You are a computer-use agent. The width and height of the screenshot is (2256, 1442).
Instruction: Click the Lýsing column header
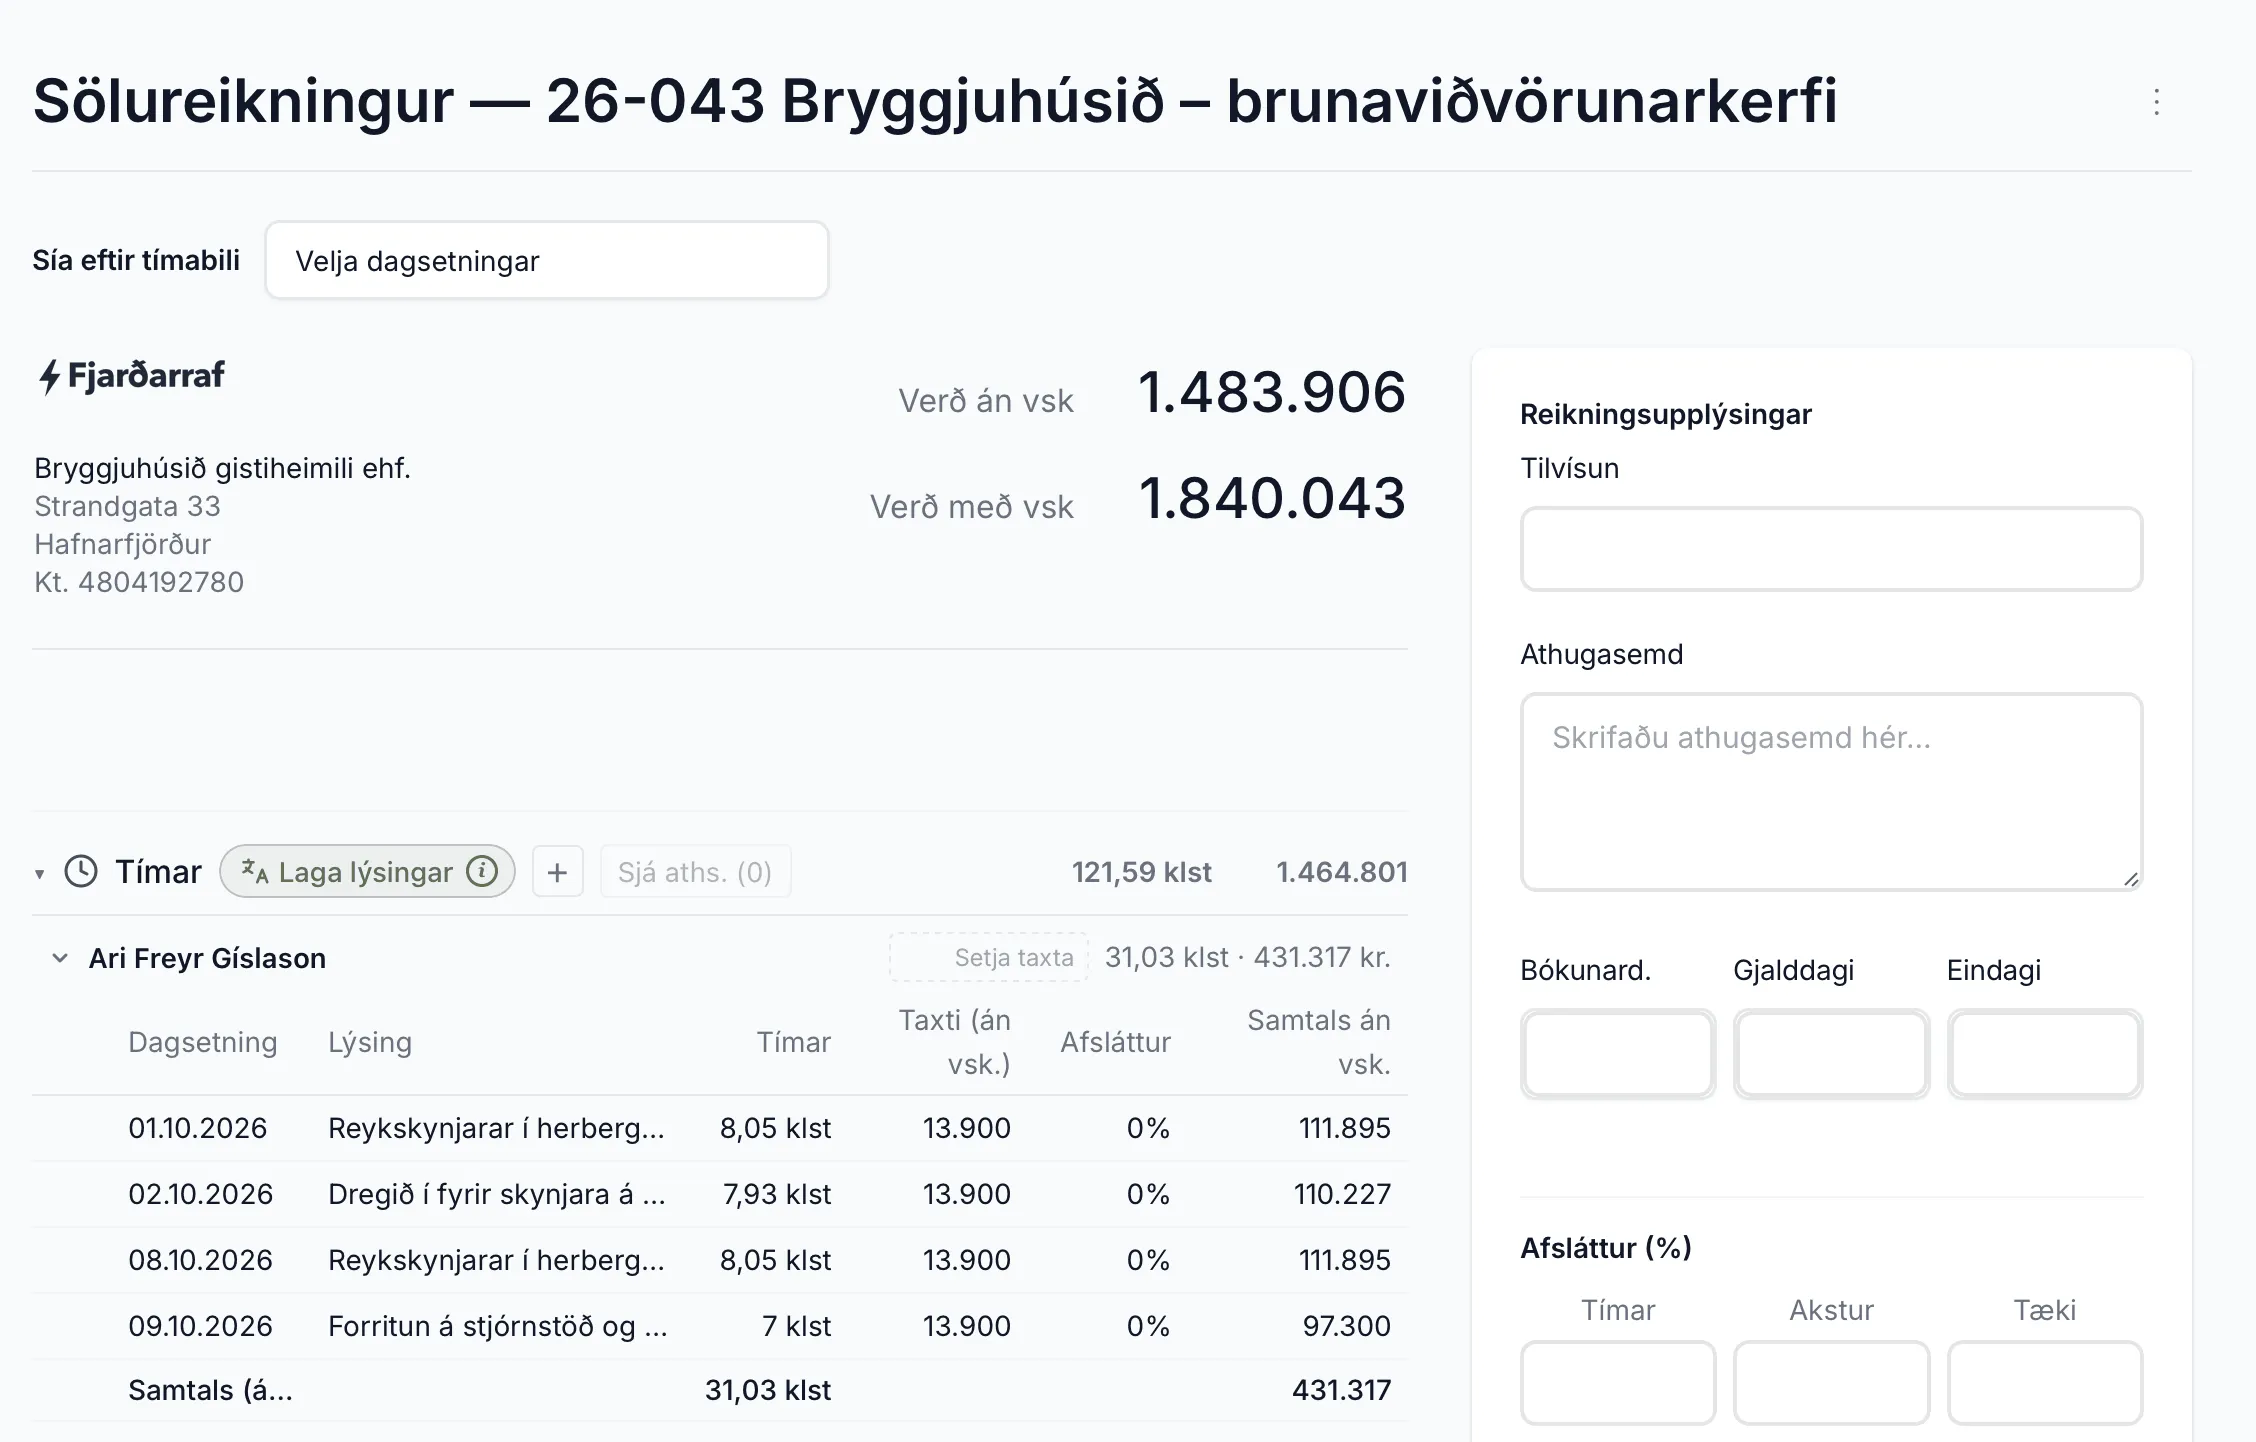pyautogui.click(x=370, y=1042)
